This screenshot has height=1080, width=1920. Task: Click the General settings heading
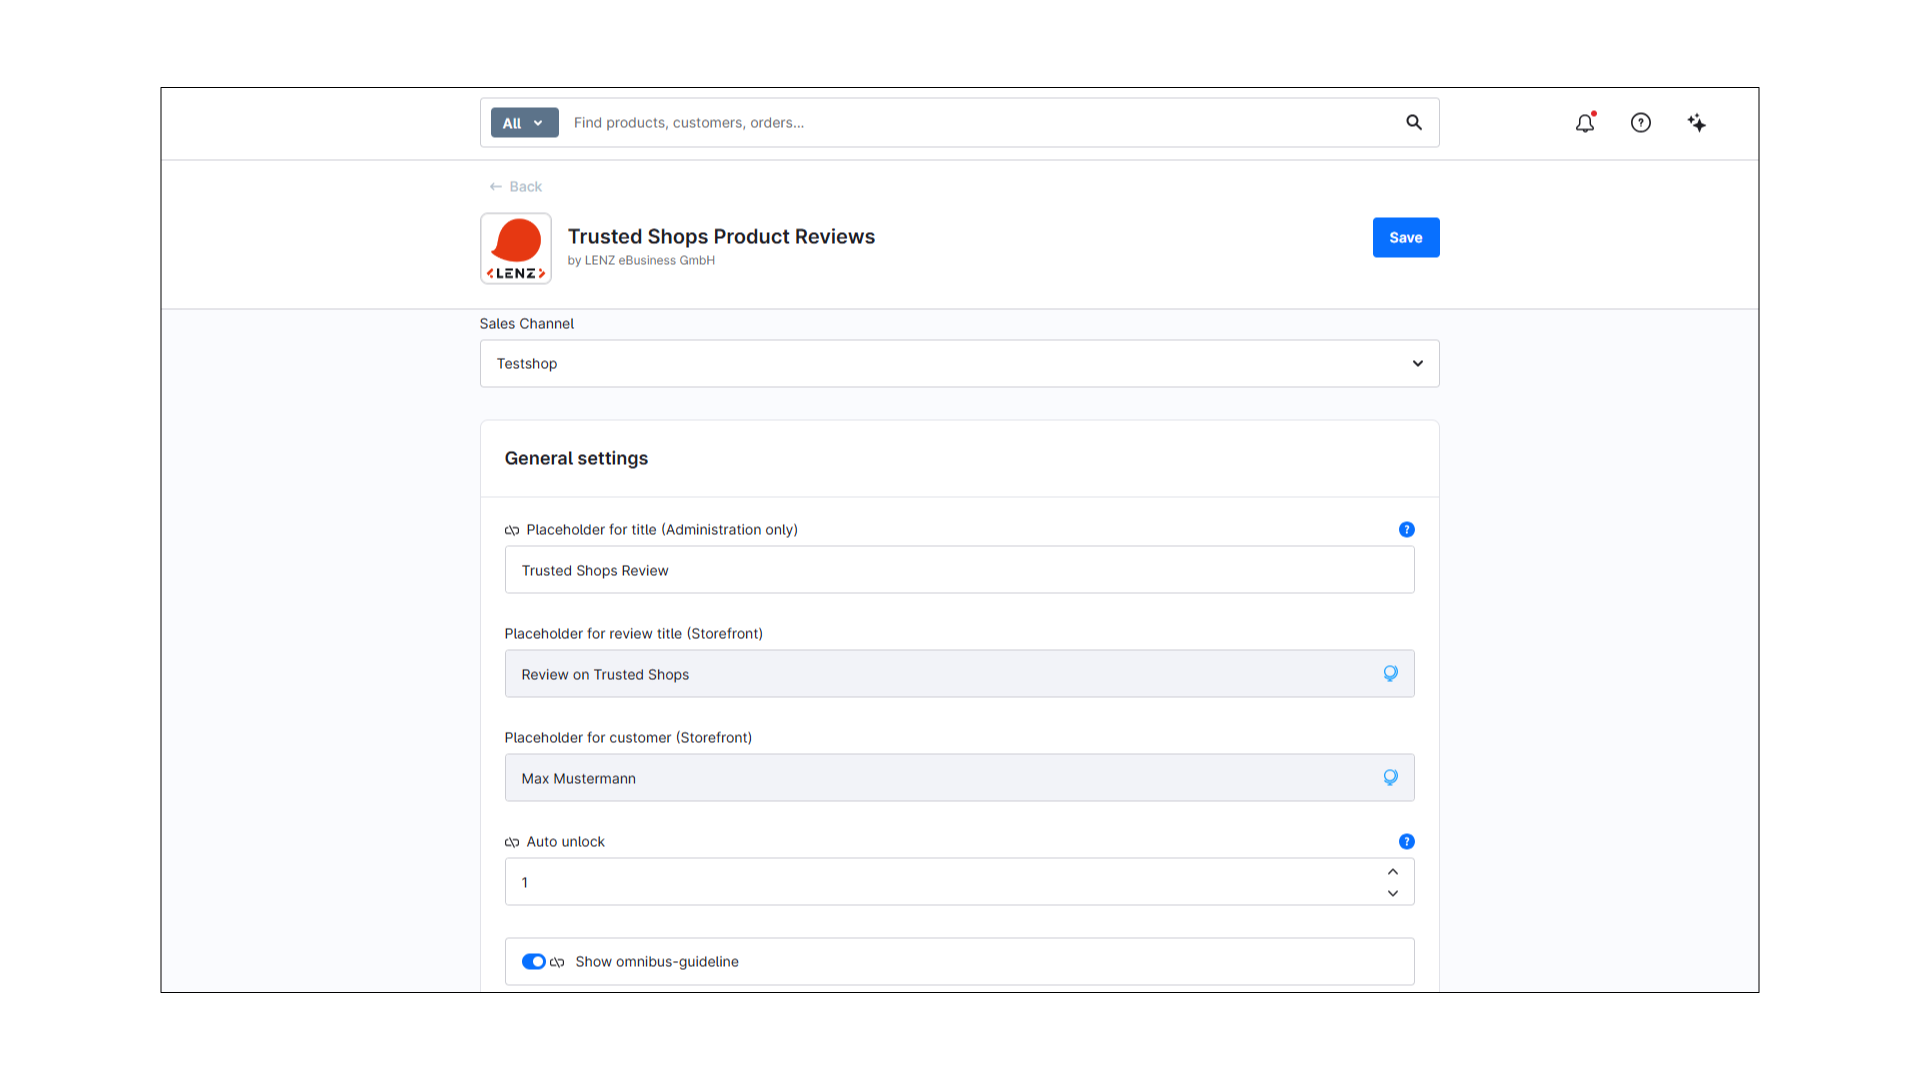[x=576, y=459]
